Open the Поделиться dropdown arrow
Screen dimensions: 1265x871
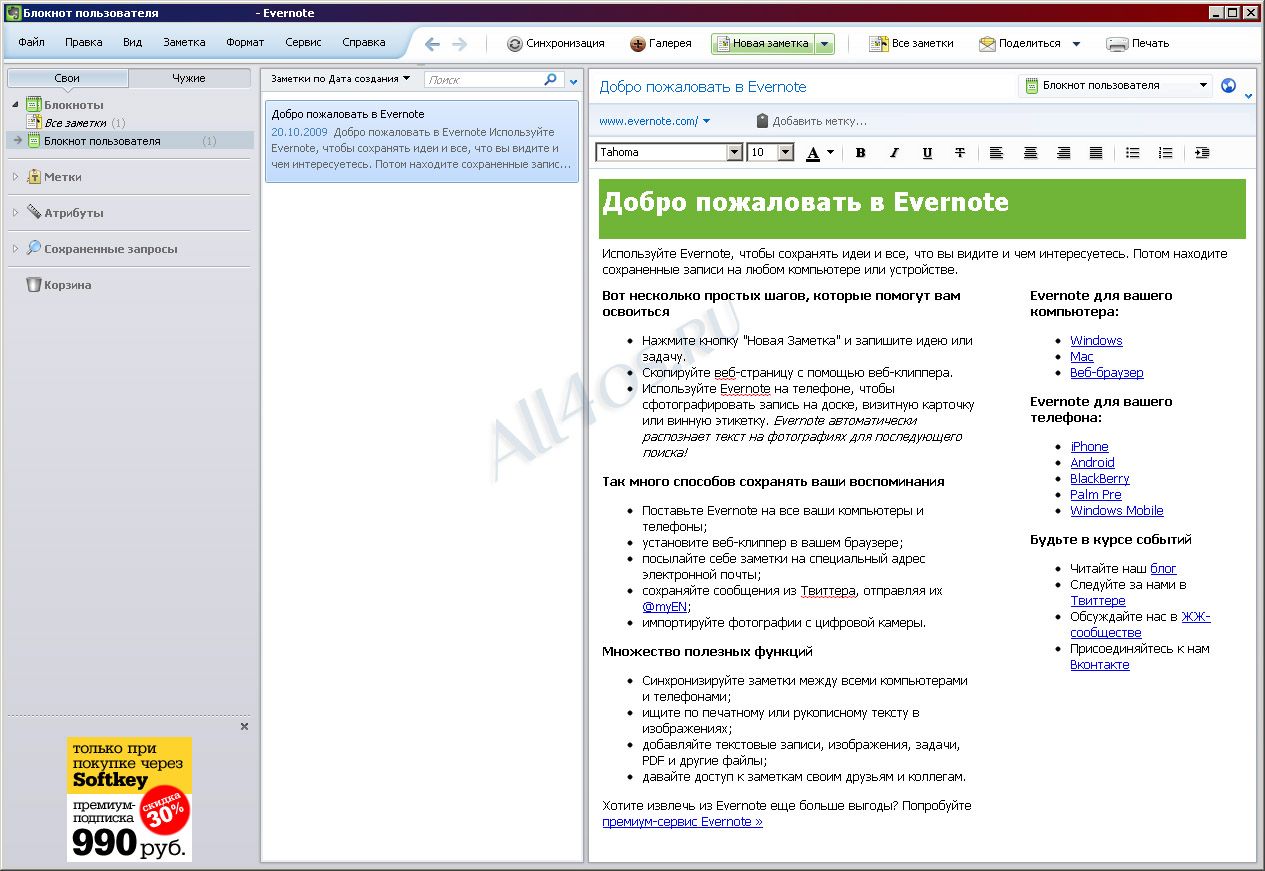(x=1076, y=44)
